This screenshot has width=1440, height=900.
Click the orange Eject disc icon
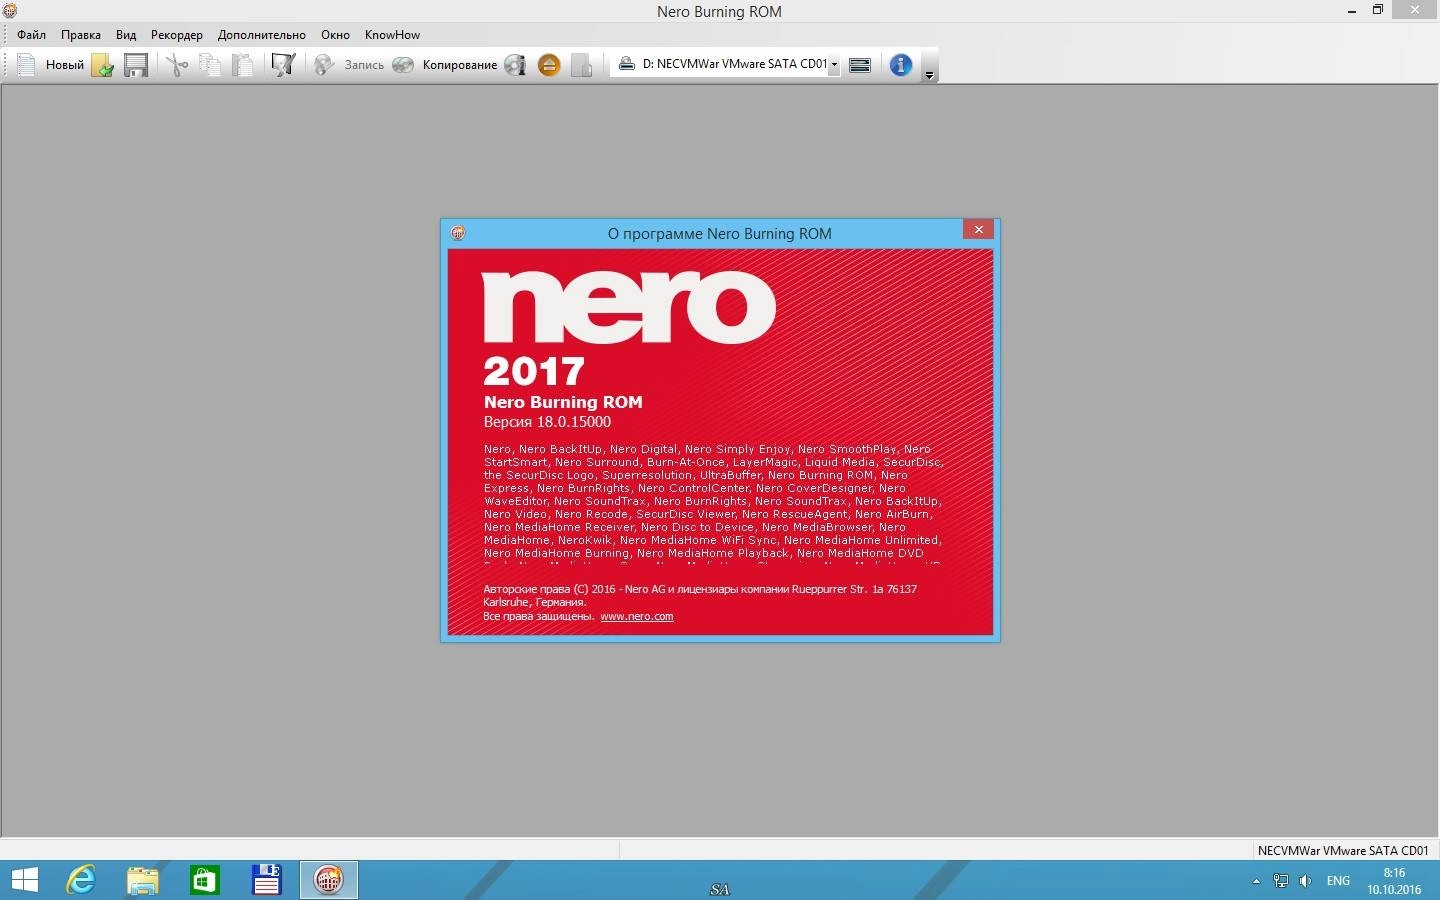tap(549, 65)
